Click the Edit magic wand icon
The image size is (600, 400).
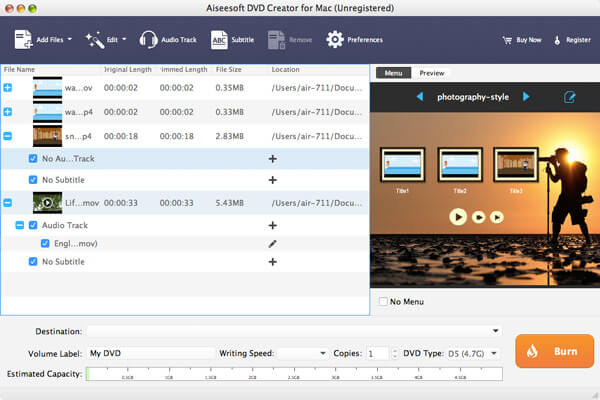[x=95, y=40]
